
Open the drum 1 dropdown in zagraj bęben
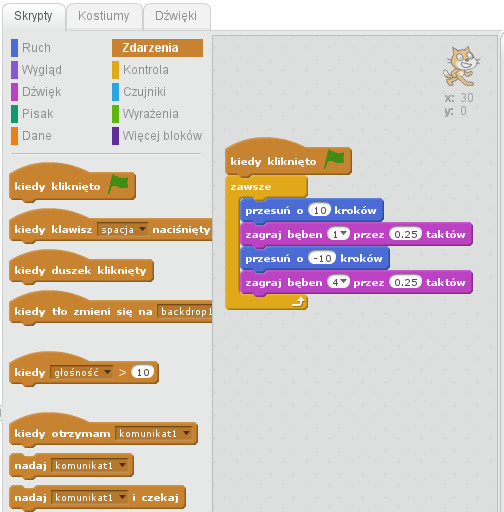click(x=338, y=234)
